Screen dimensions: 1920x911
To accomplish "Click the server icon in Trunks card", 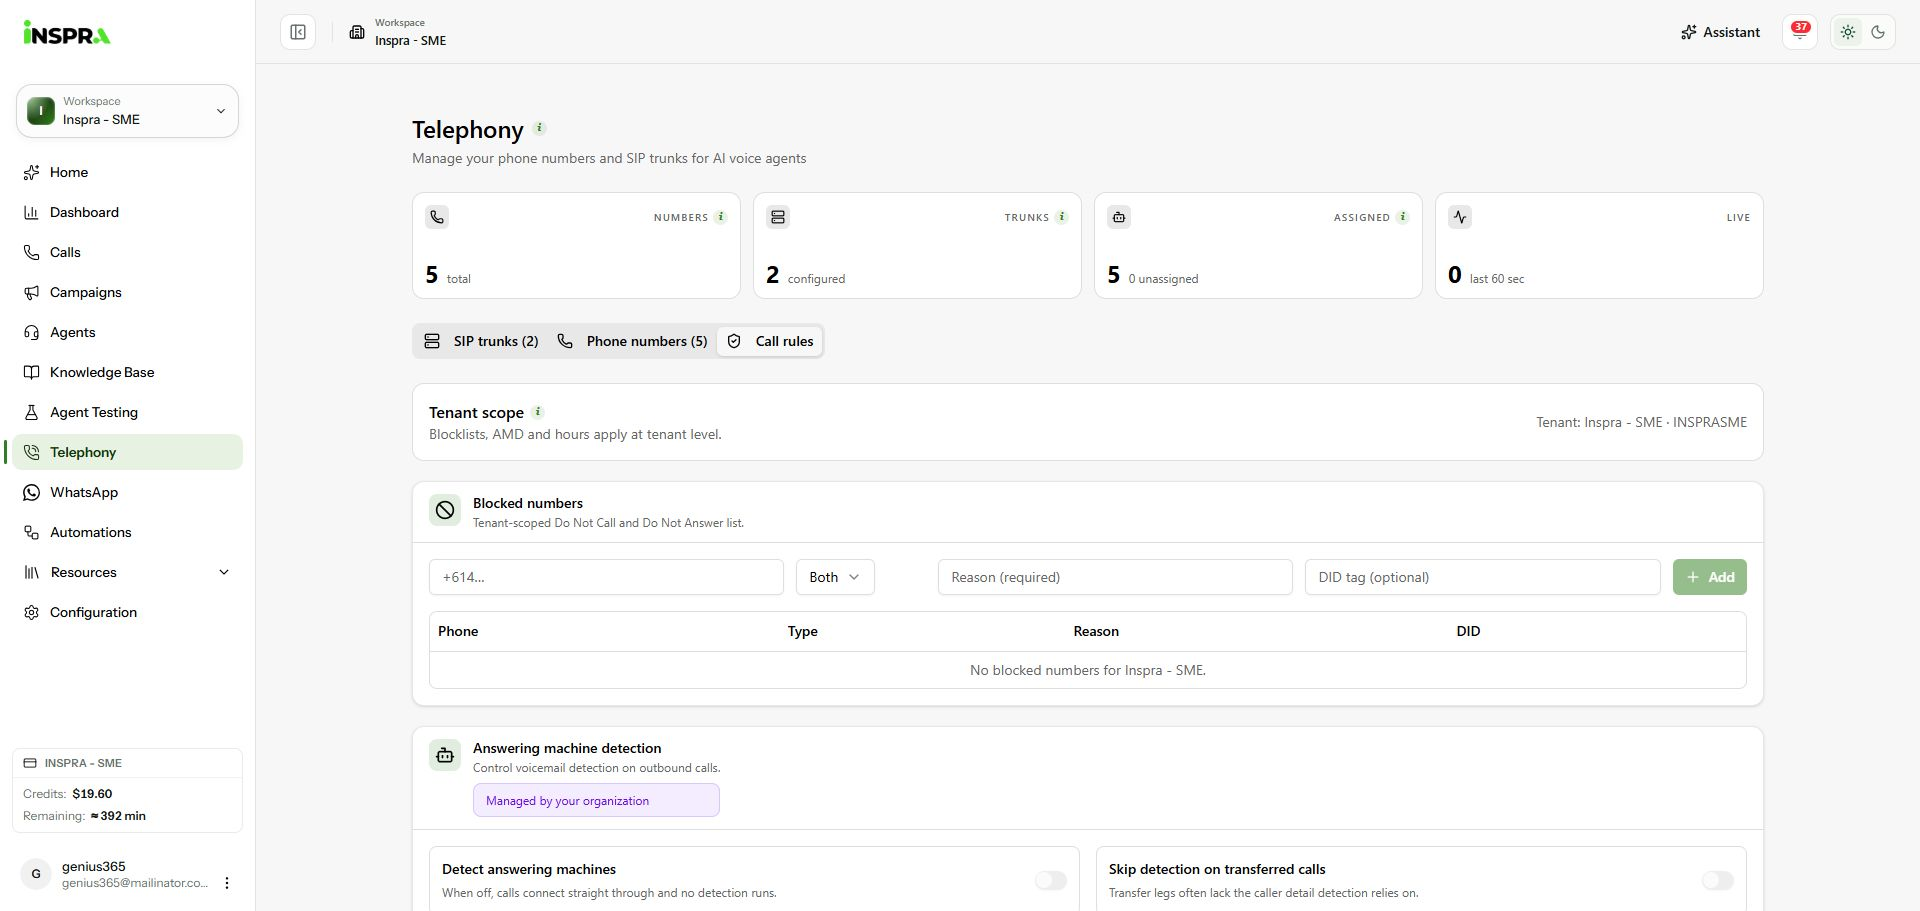I will pyautogui.click(x=778, y=217).
